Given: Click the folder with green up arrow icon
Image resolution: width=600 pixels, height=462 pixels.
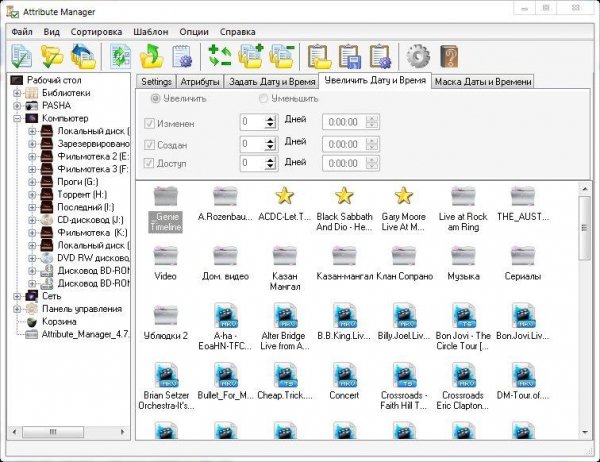Looking at the screenshot, I should click(152, 57).
